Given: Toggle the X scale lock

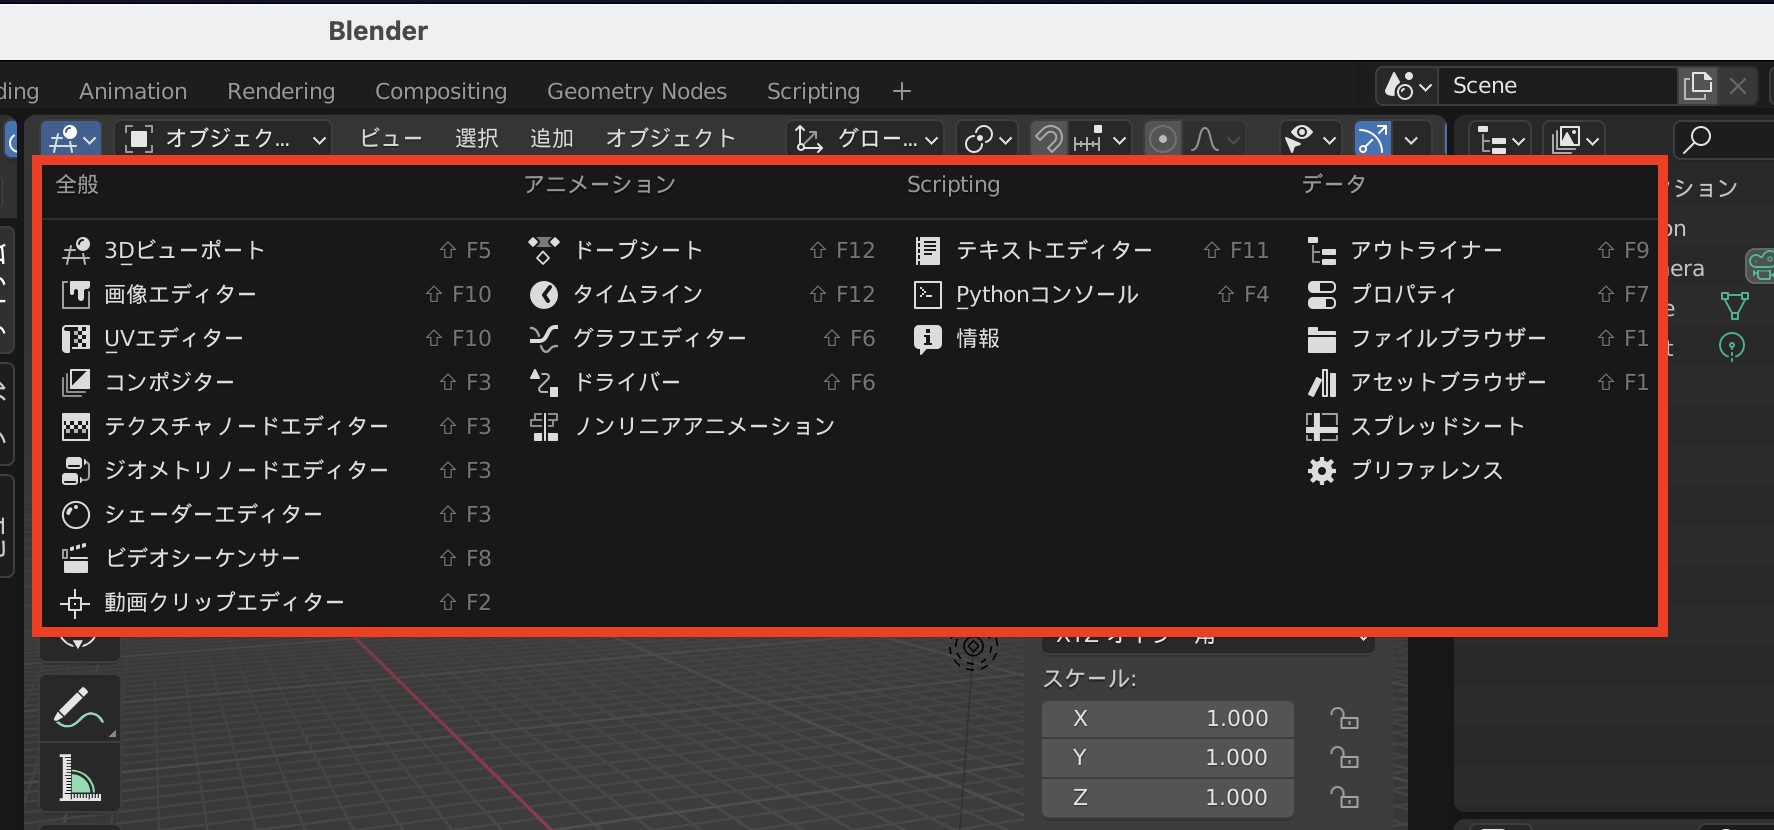Looking at the screenshot, I should (x=1344, y=718).
